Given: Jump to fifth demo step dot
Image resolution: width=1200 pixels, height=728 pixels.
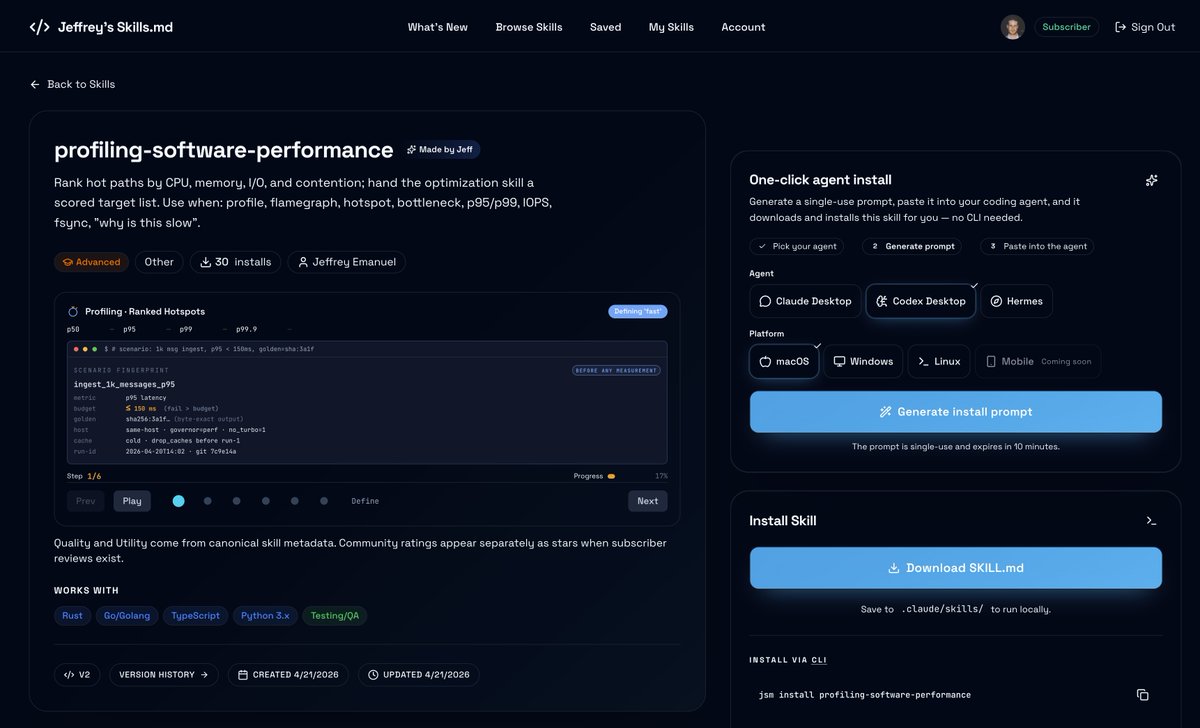Looking at the screenshot, I should [x=294, y=501].
